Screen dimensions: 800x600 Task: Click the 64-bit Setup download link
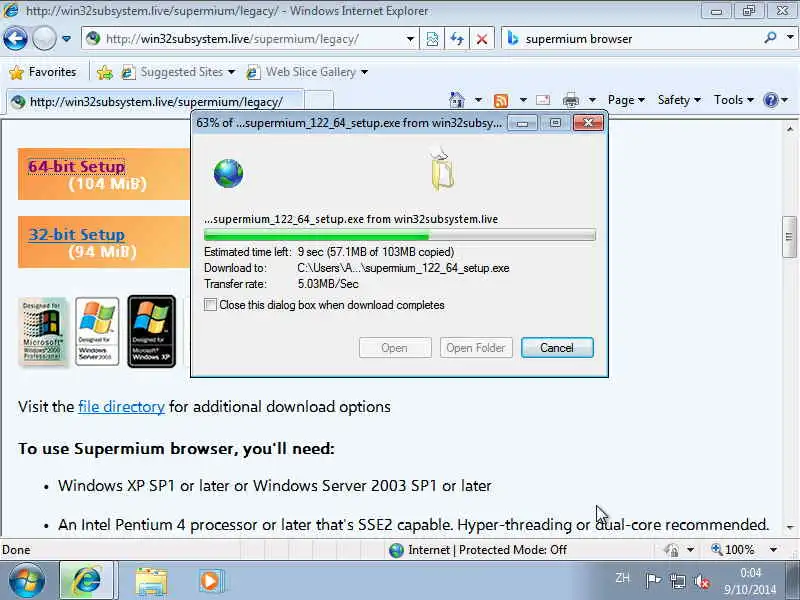(77, 166)
